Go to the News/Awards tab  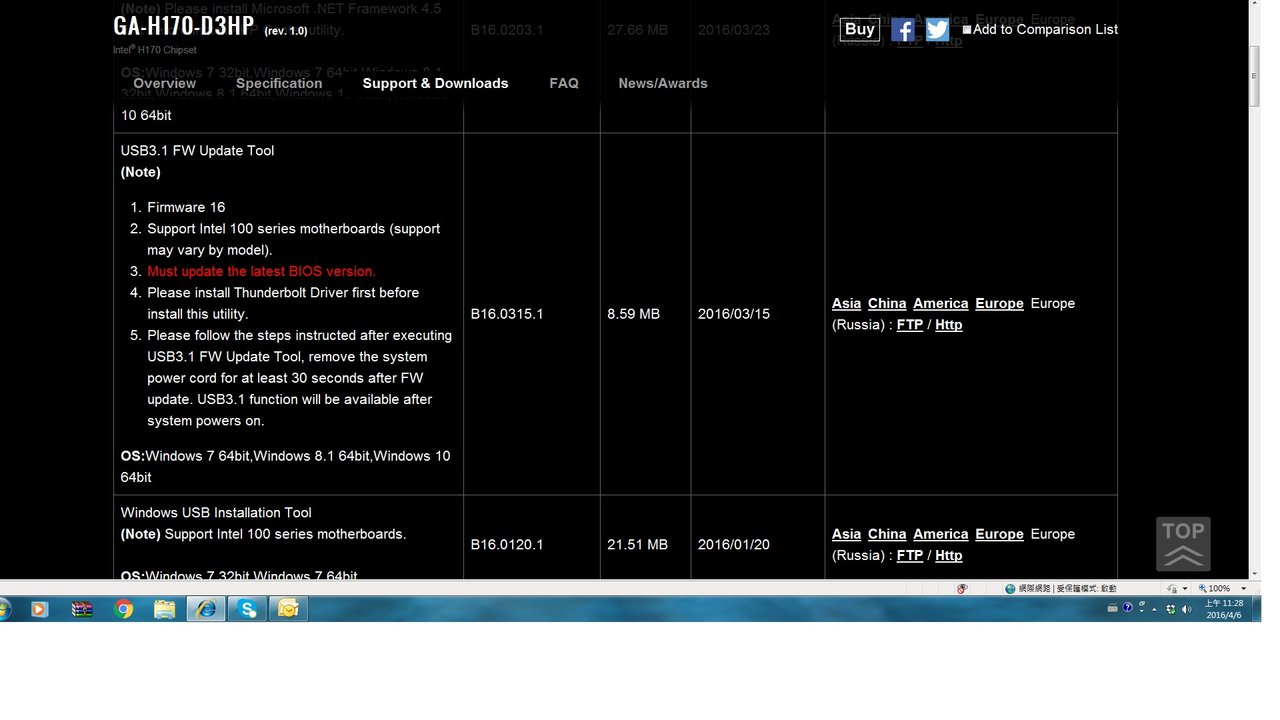click(662, 83)
